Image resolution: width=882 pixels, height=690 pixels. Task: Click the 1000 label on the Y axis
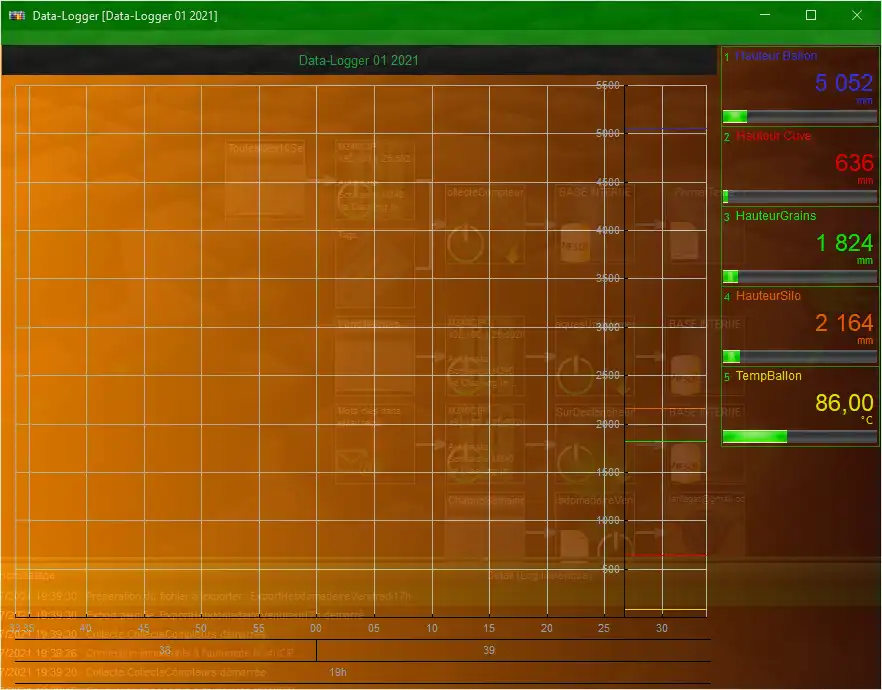[608, 521]
